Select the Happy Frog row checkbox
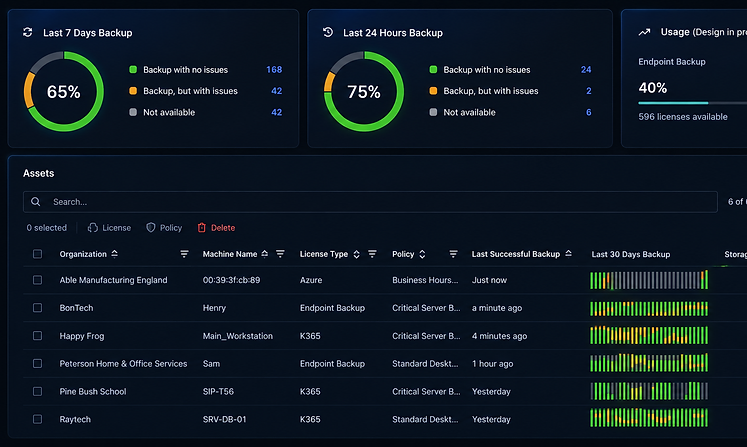This screenshot has width=747, height=447. pos(37,335)
